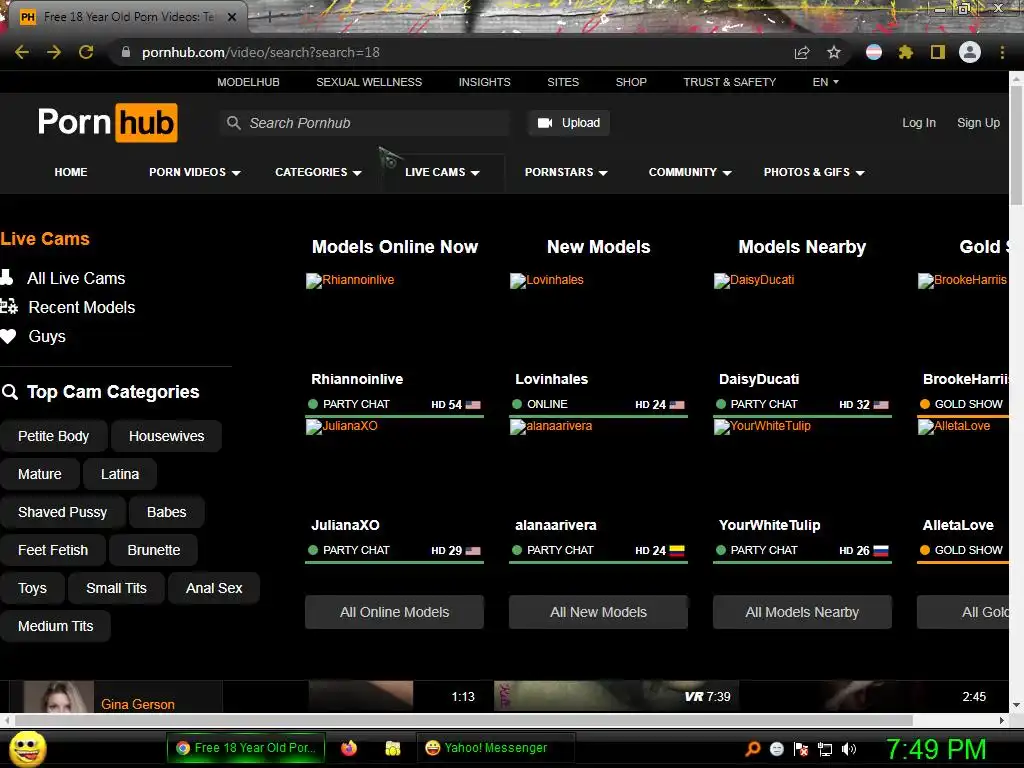
Task: Select the Mature category pill
Action: point(40,474)
